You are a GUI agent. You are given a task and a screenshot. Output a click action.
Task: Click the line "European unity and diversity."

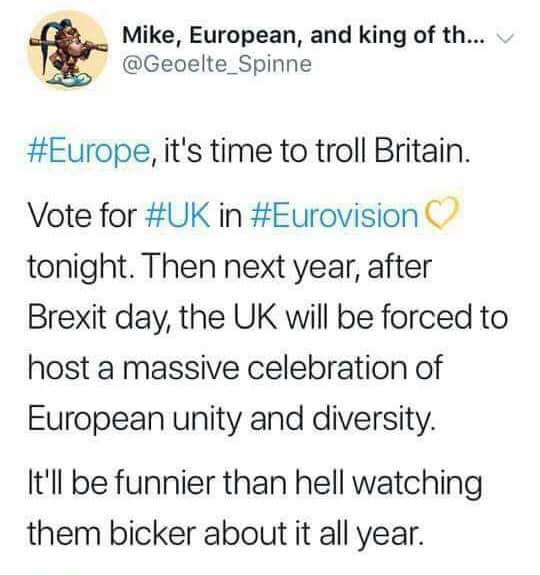232,420
